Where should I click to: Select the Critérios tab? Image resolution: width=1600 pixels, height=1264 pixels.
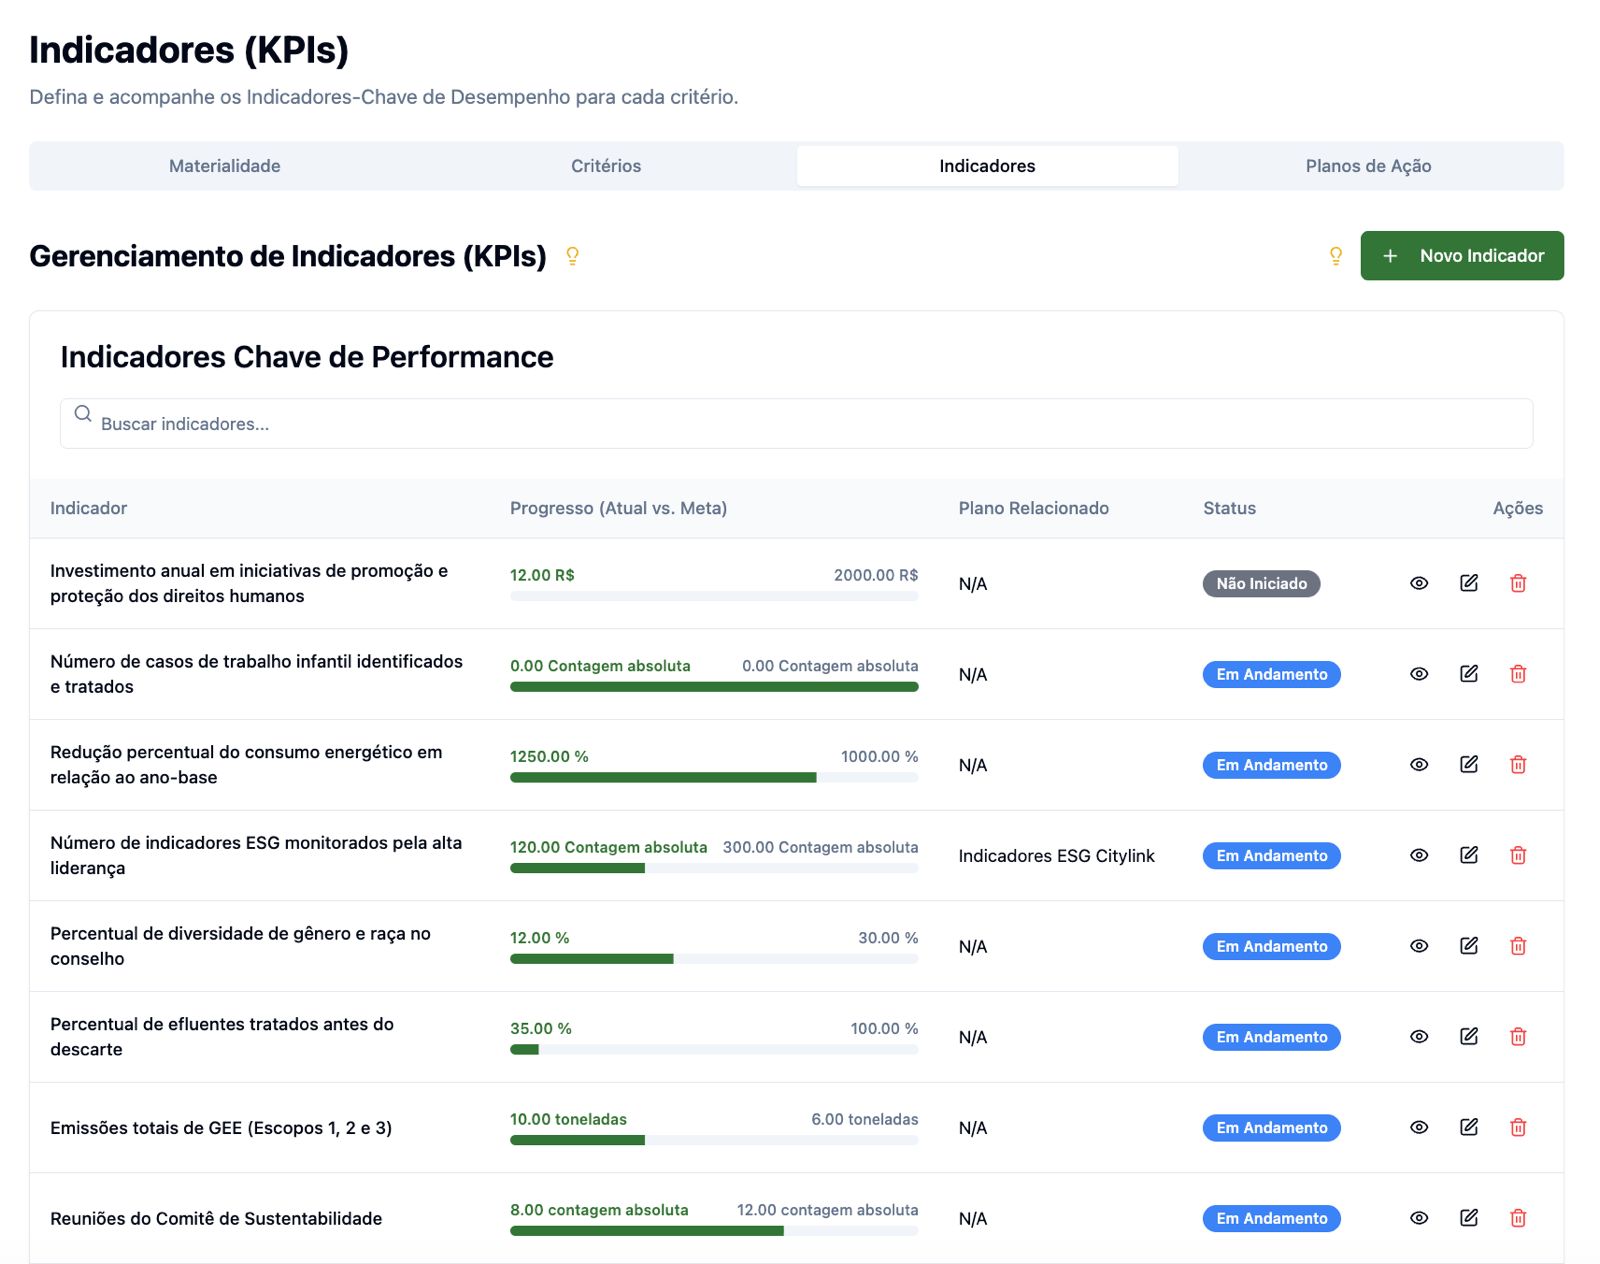605,166
